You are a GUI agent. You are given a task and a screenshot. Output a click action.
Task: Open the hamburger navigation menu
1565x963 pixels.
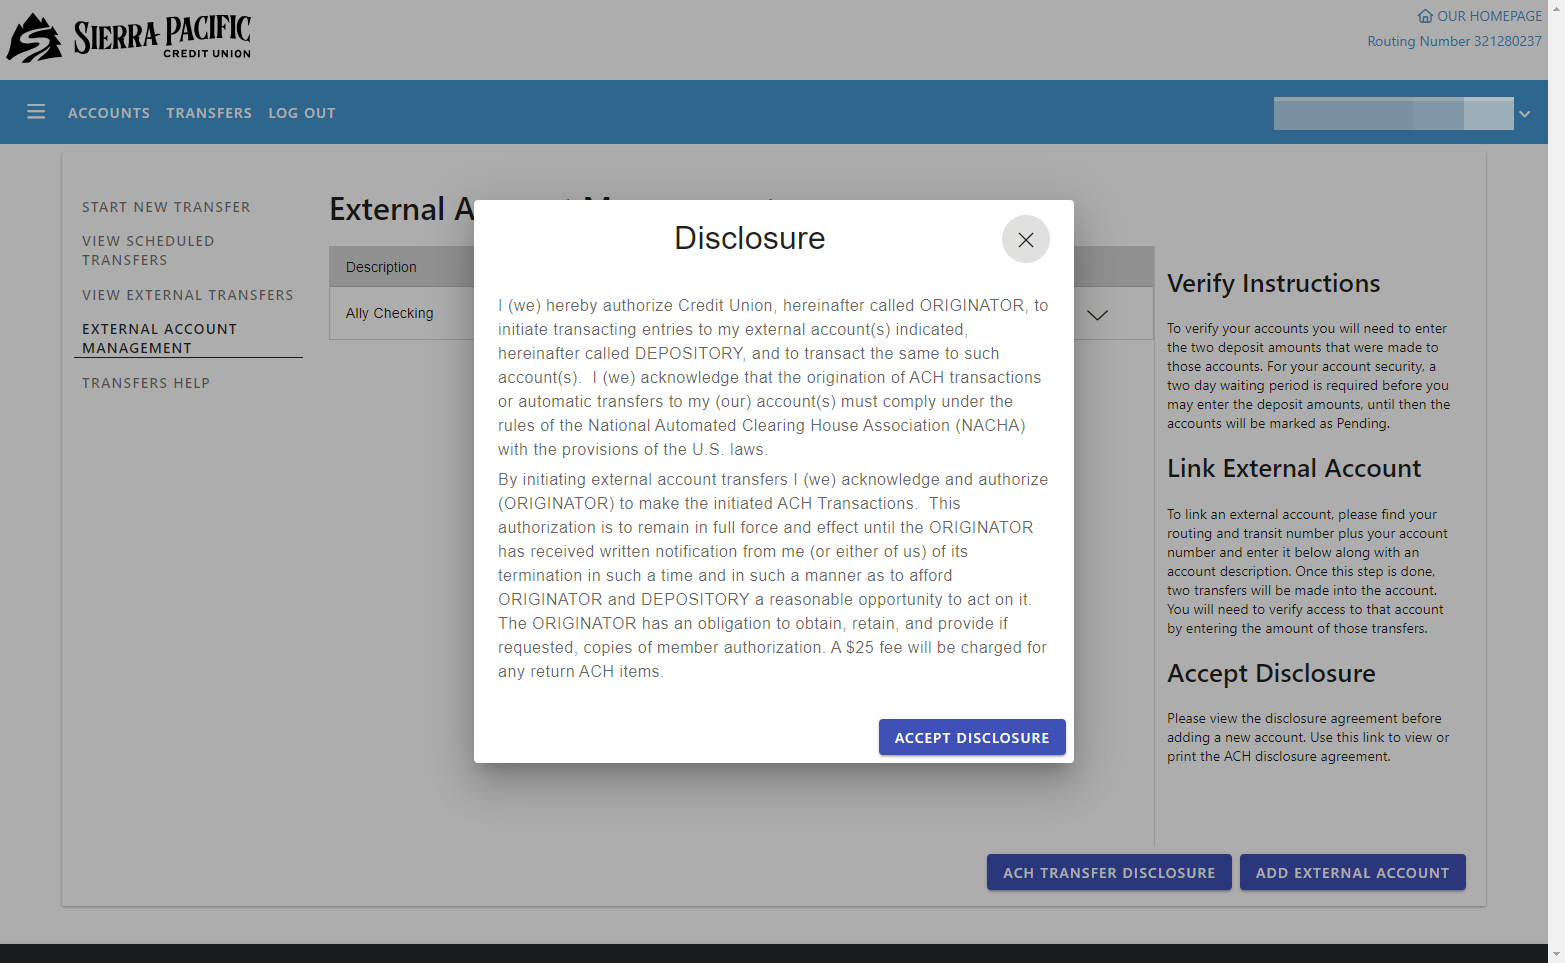click(36, 112)
